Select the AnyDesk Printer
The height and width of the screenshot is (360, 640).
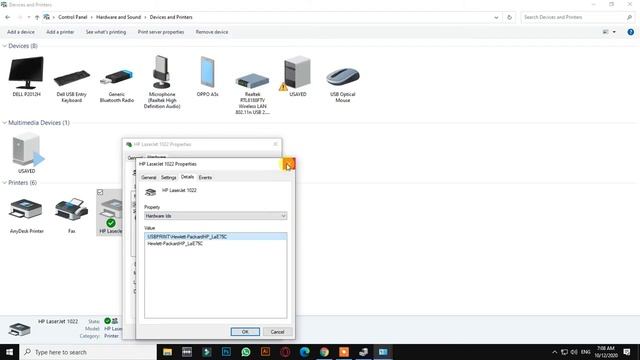point(27,216)
